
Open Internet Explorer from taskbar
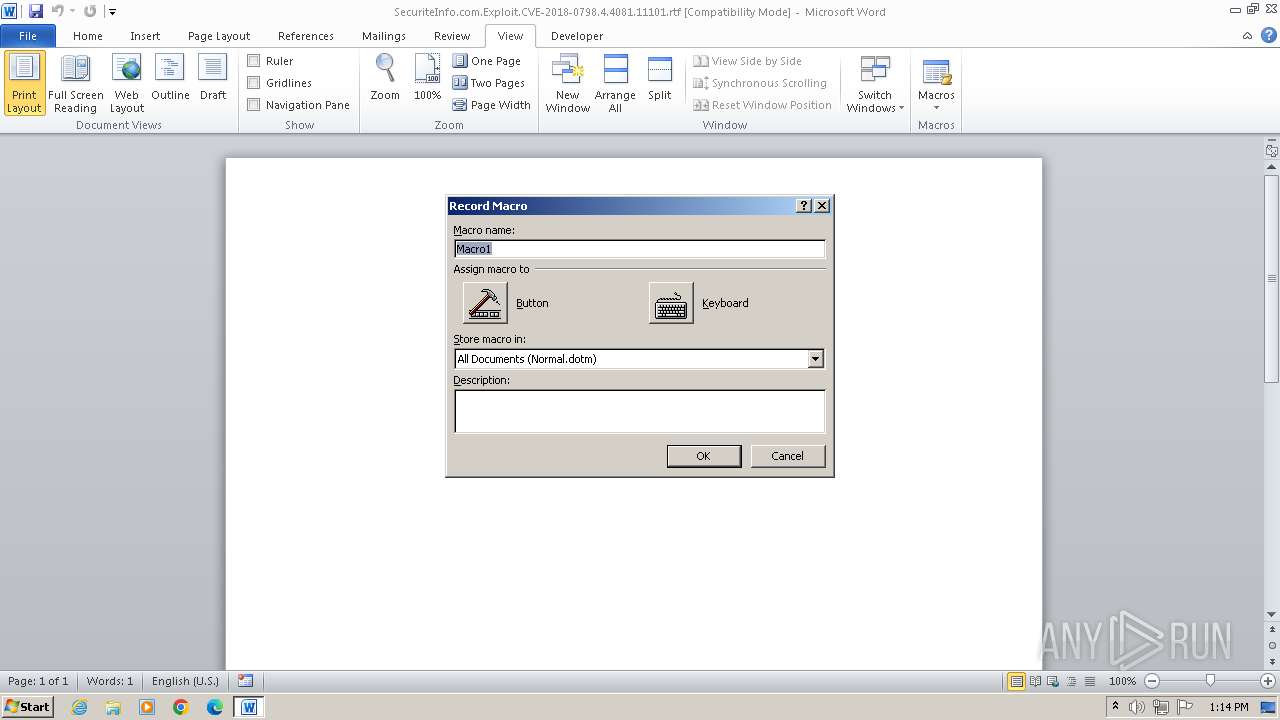click(x=79, y=707)
